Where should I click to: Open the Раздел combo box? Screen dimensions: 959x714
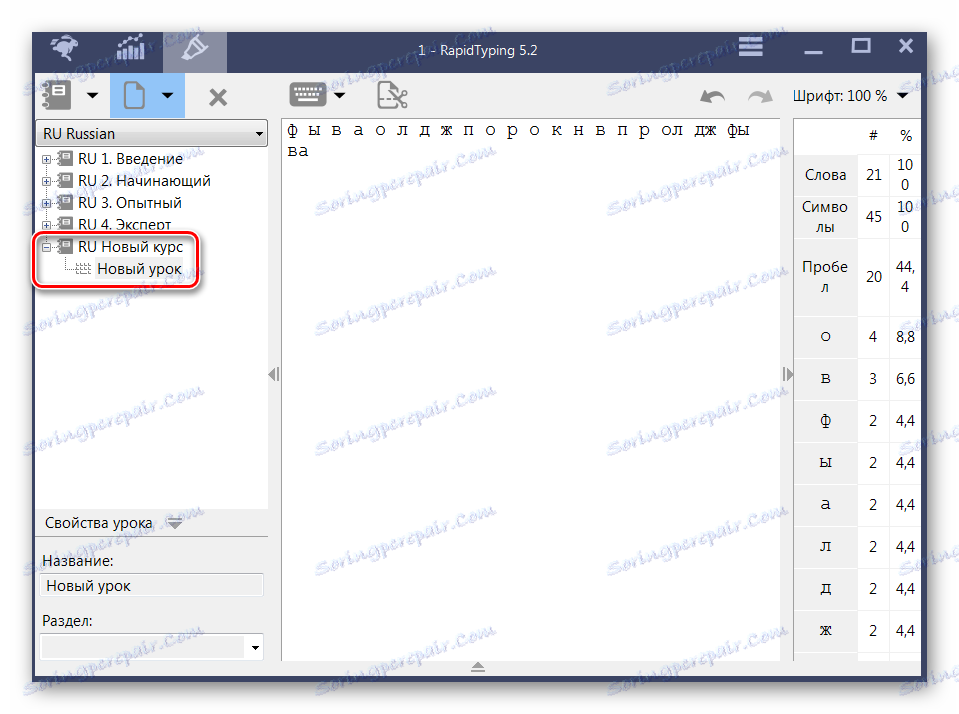pyautogui.click(x=151, y=647)
